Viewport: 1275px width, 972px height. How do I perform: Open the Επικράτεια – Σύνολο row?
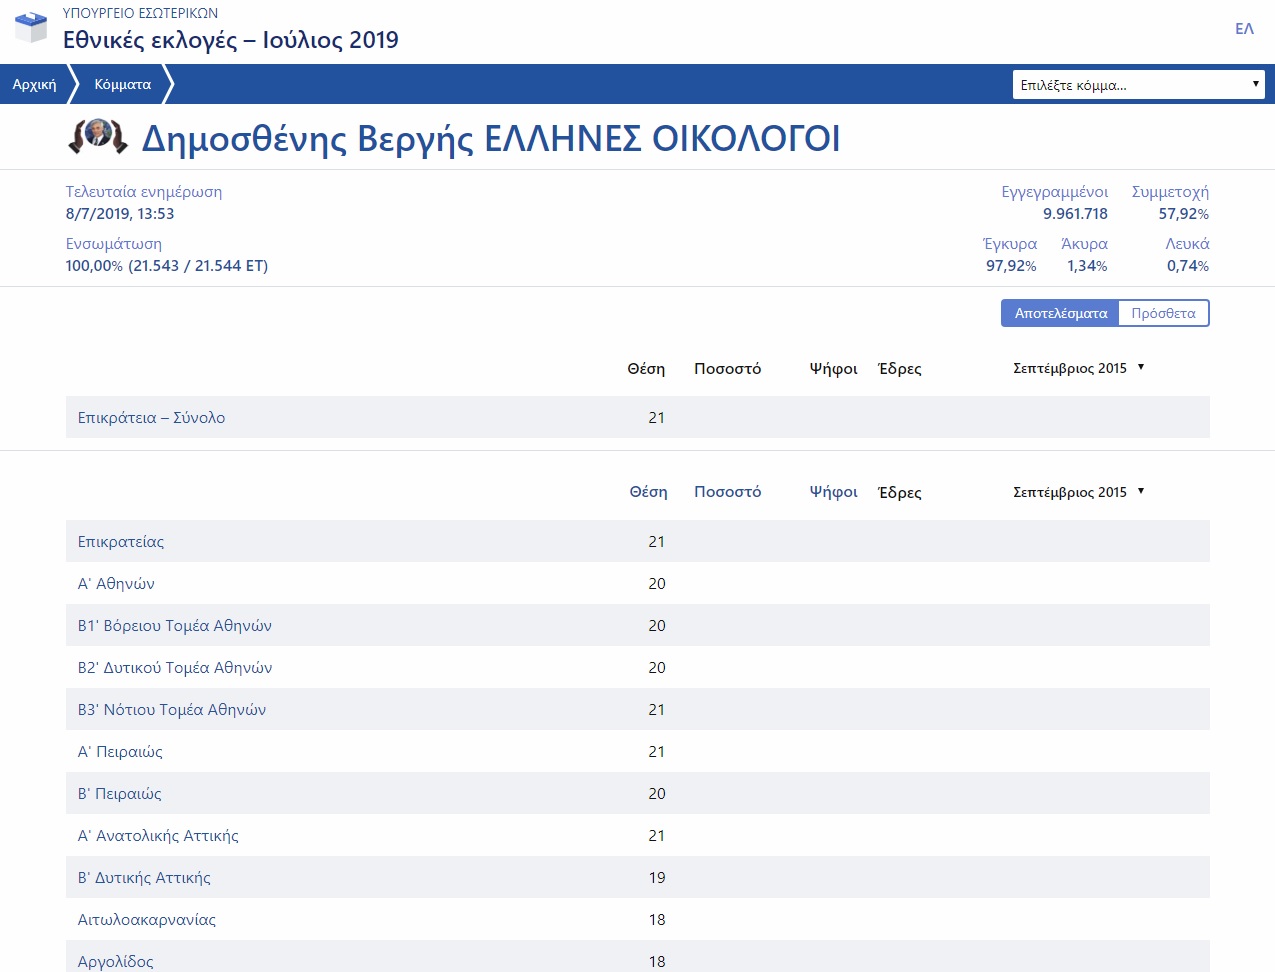point(151,418)
